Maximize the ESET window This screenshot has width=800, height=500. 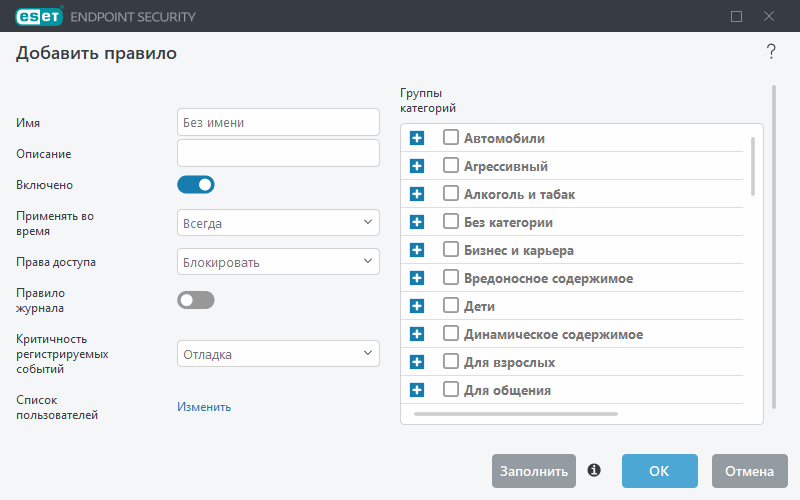tap(736, 17)
